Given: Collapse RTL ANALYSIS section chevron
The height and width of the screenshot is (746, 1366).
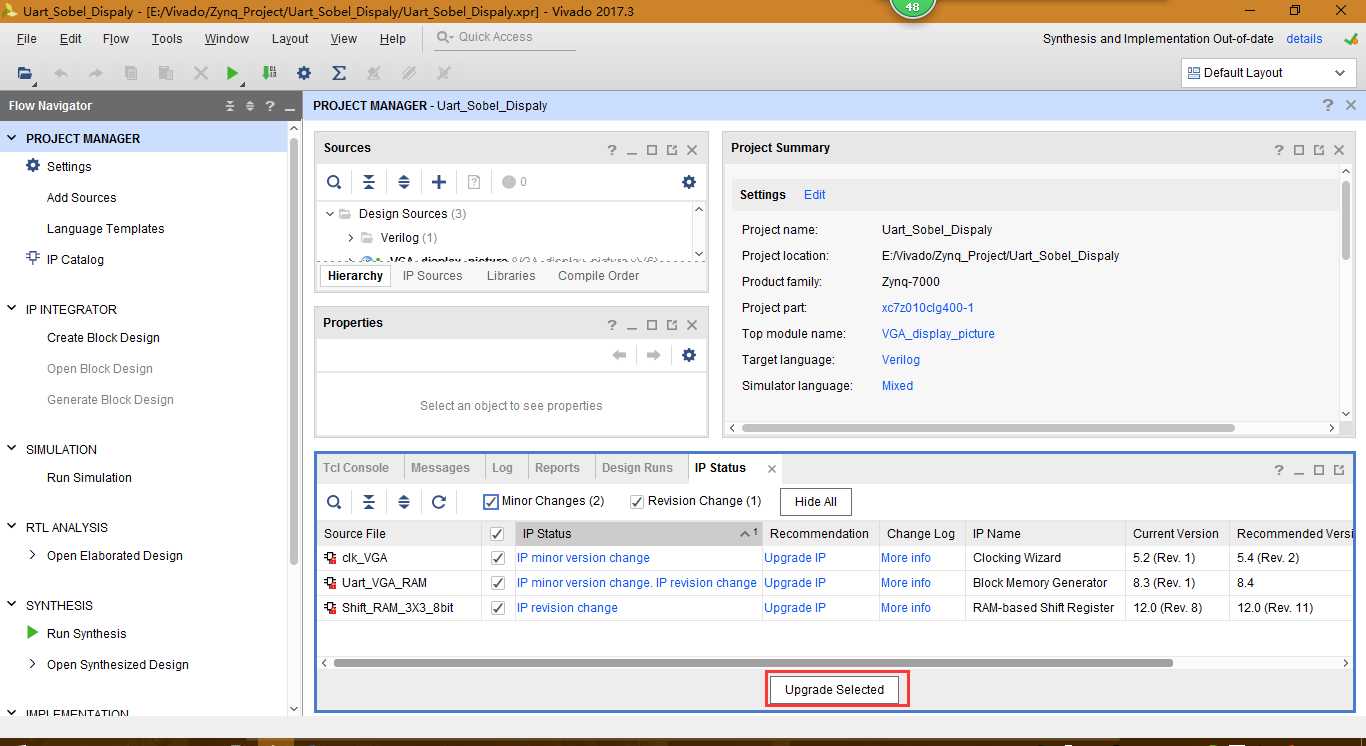Looking at the screenshot, I should (12, 528).
